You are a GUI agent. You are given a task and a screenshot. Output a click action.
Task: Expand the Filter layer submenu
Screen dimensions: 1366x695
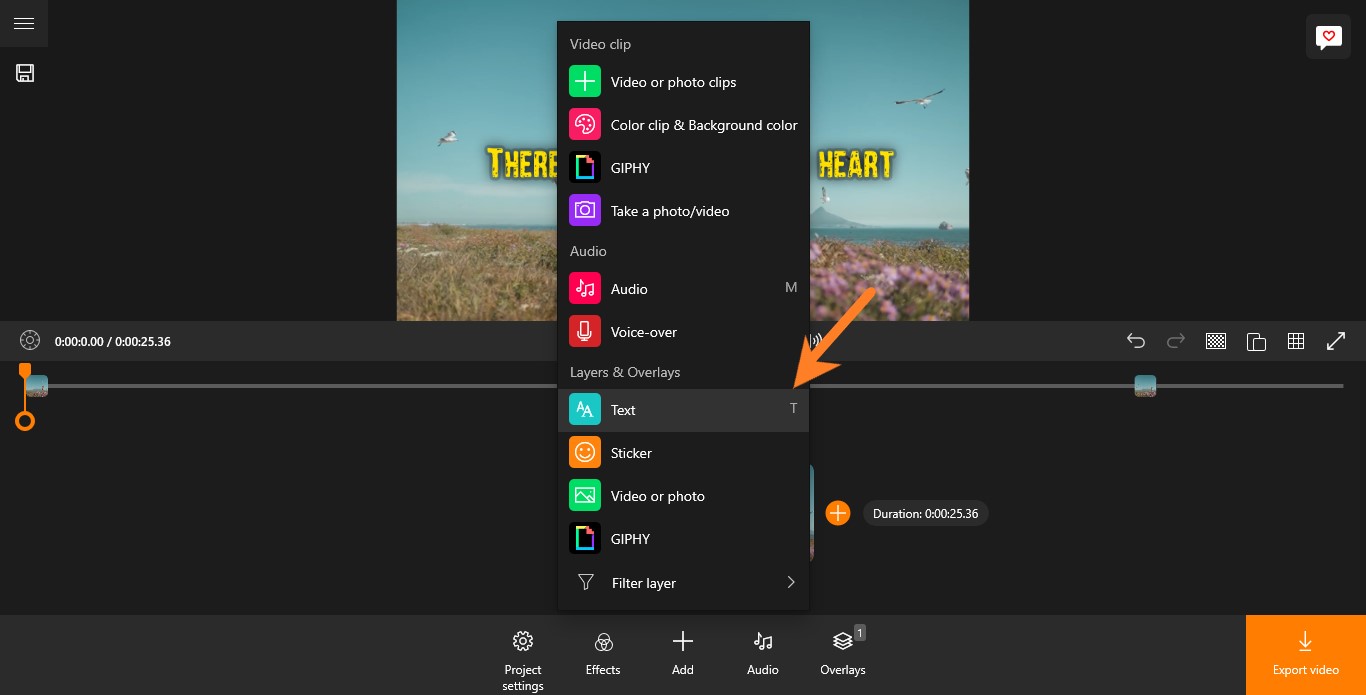click(x=683, y=582)
